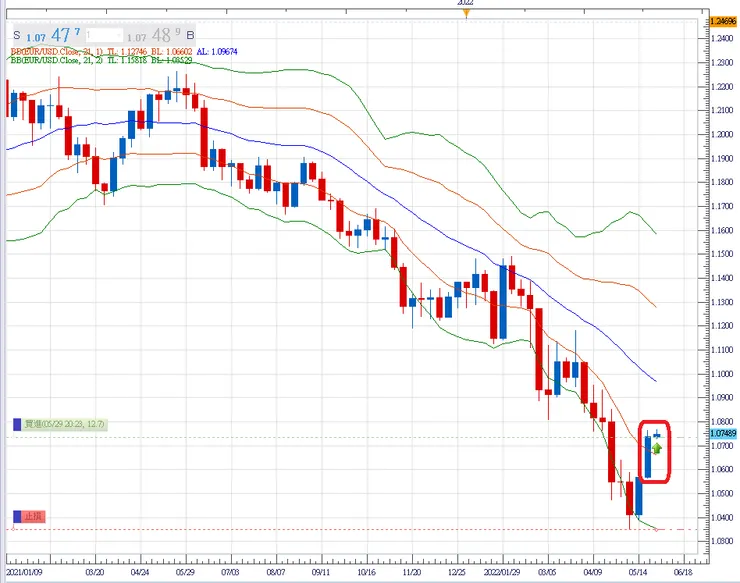Click the 05/29 date axis label
Viewport: 740px width, 583px height.
[x=185, y=572]
